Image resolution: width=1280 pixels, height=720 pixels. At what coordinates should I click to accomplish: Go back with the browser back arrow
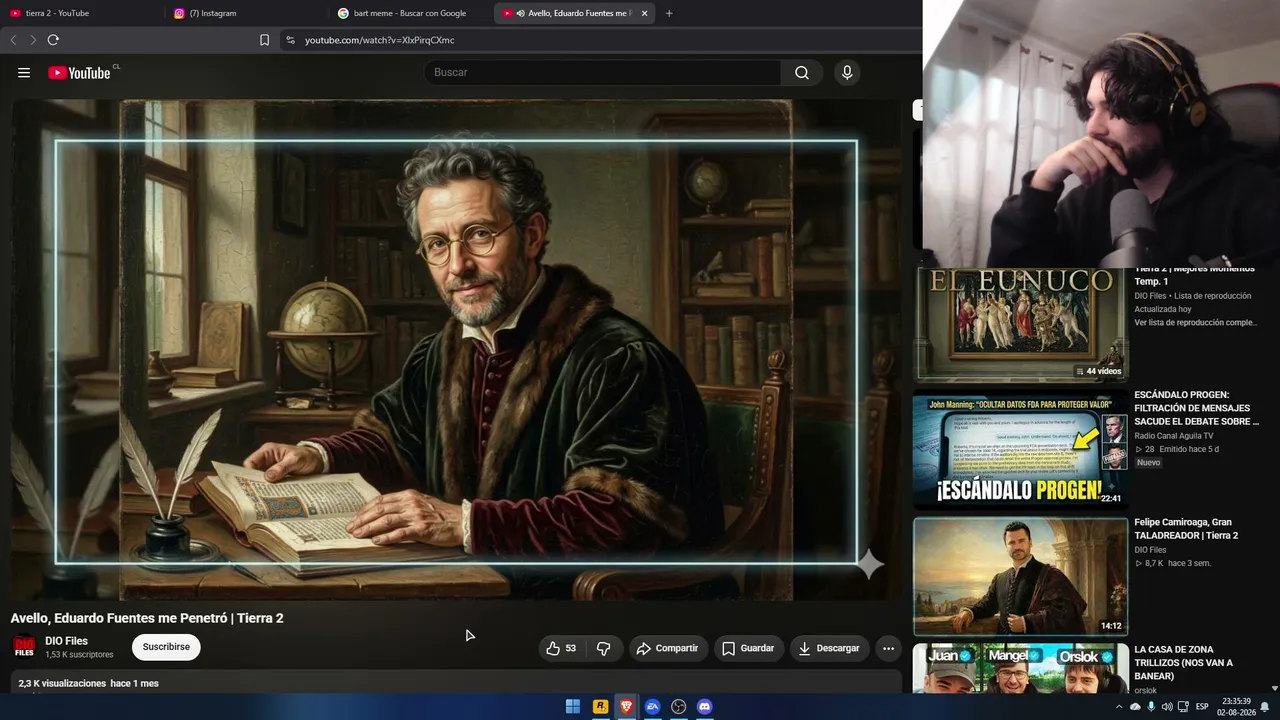pos(13,40)
